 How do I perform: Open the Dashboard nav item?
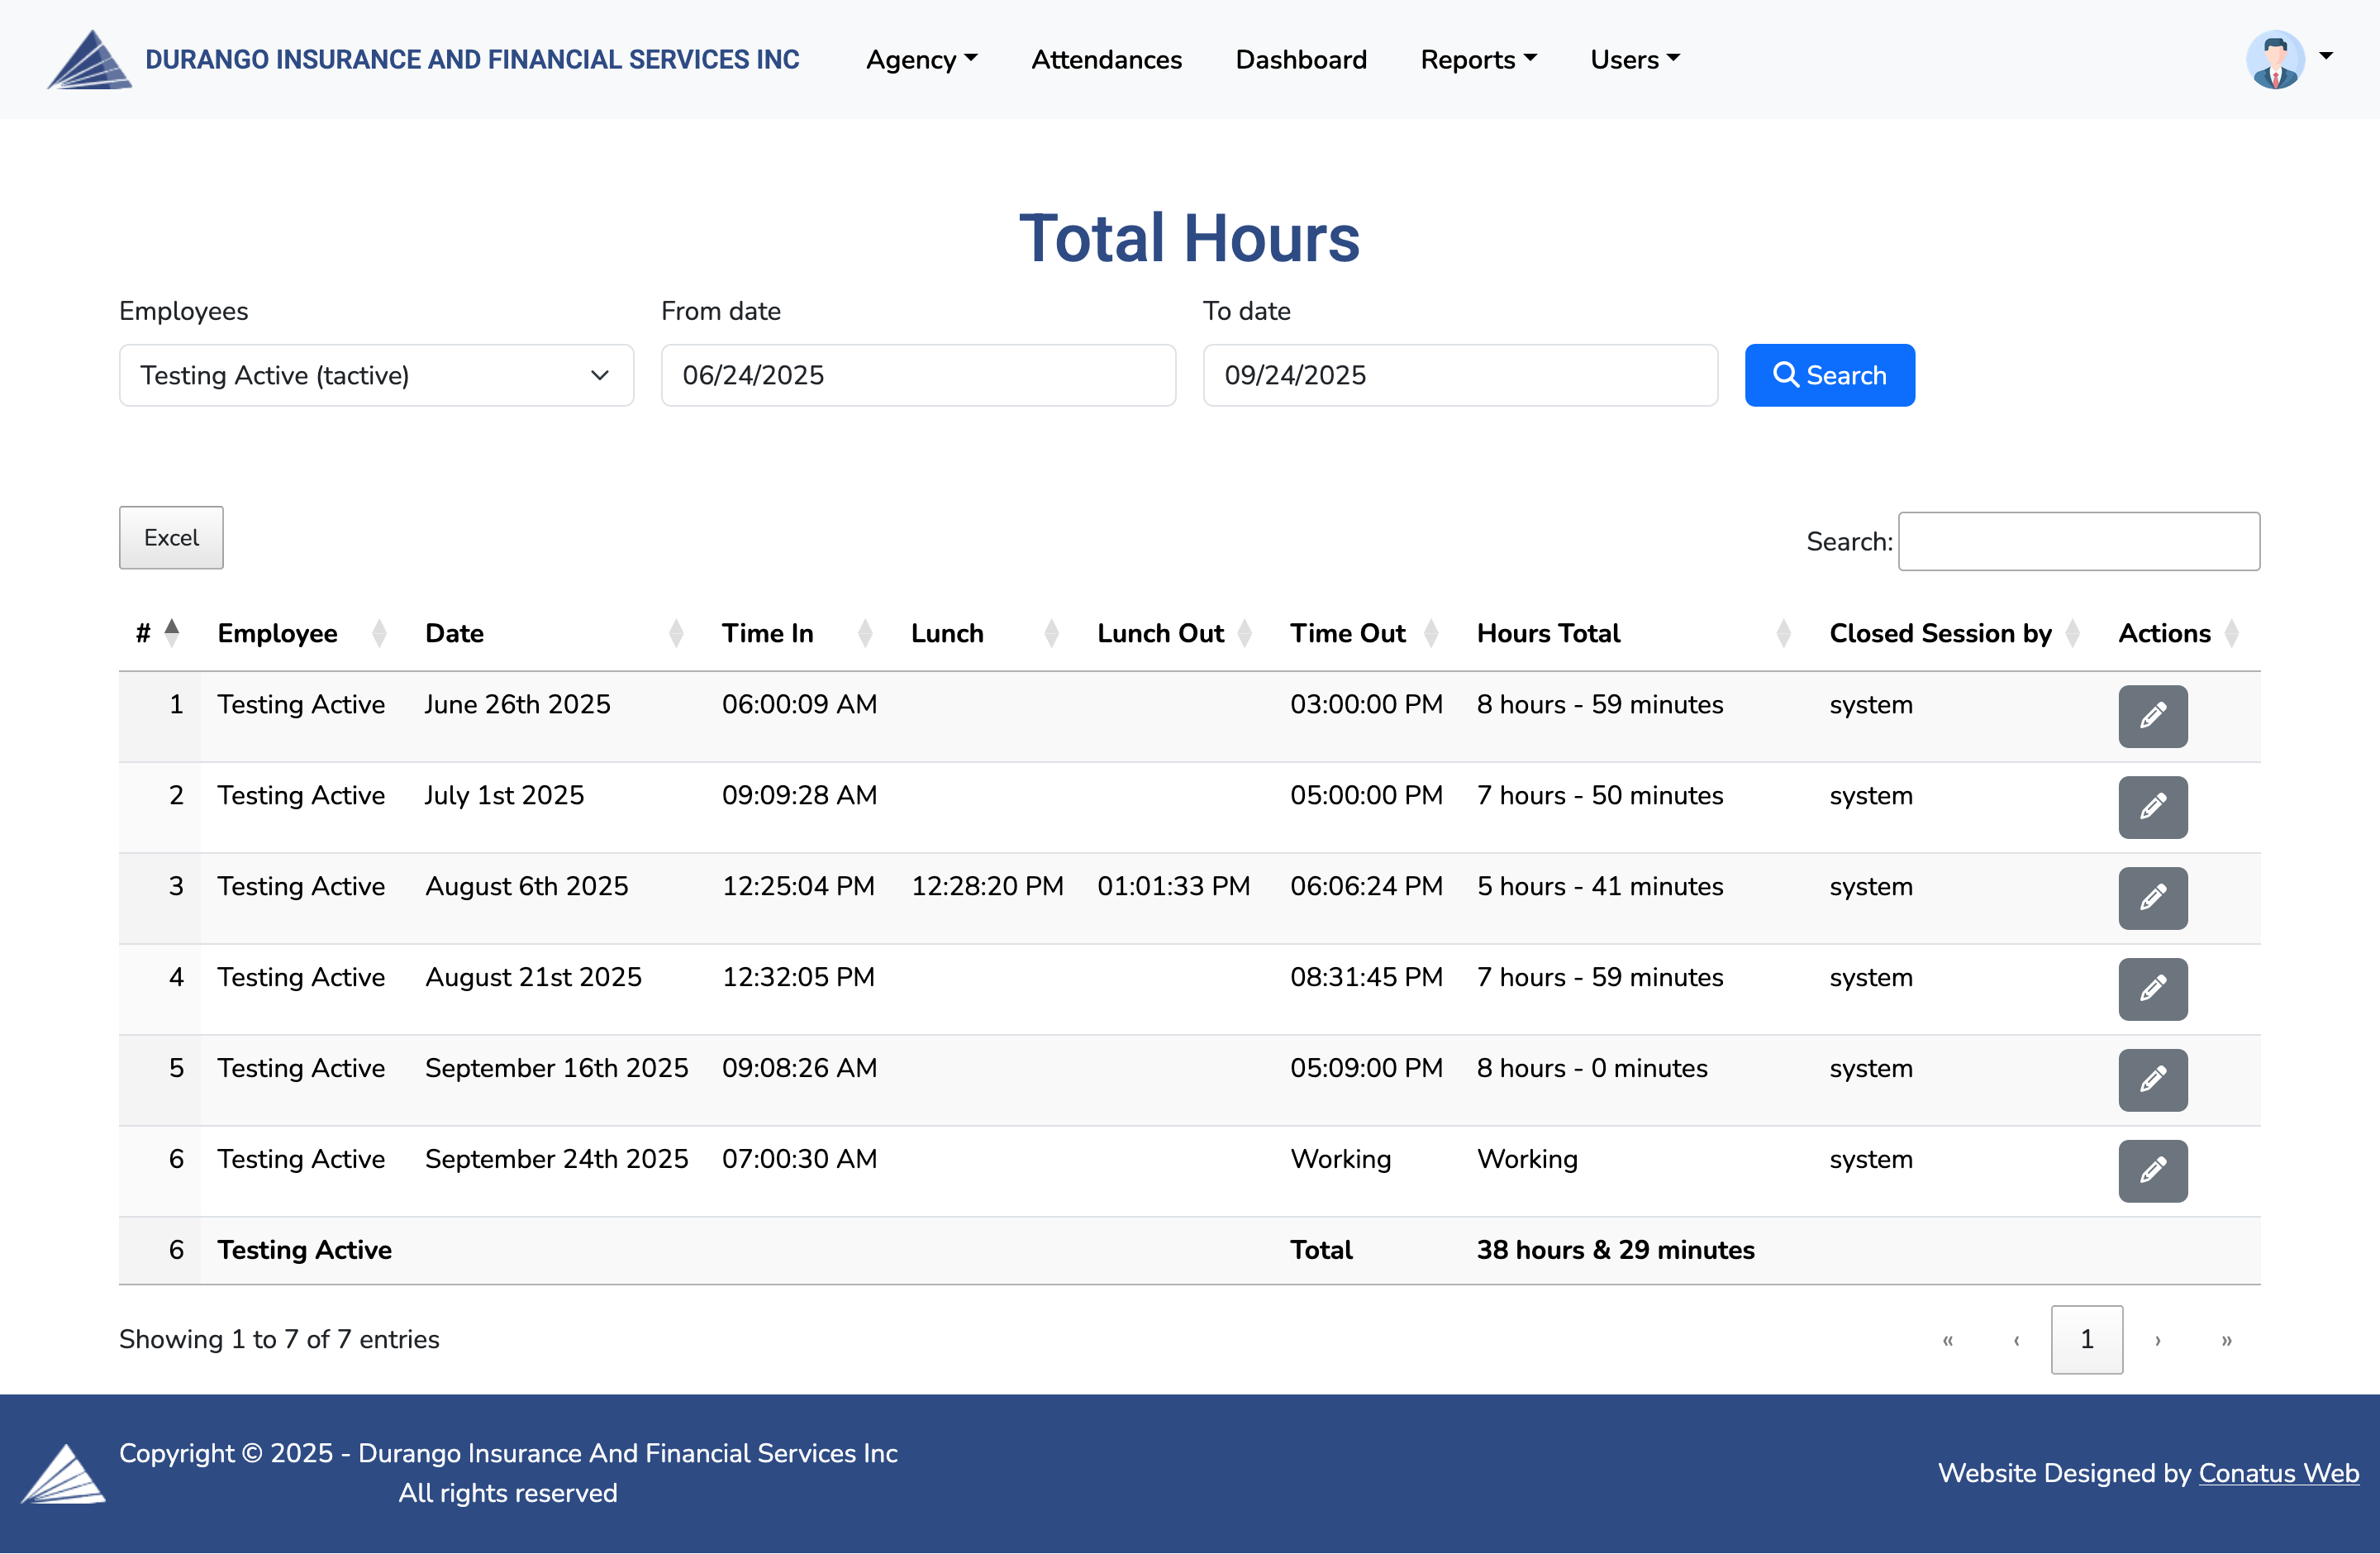click(1300, 60)
